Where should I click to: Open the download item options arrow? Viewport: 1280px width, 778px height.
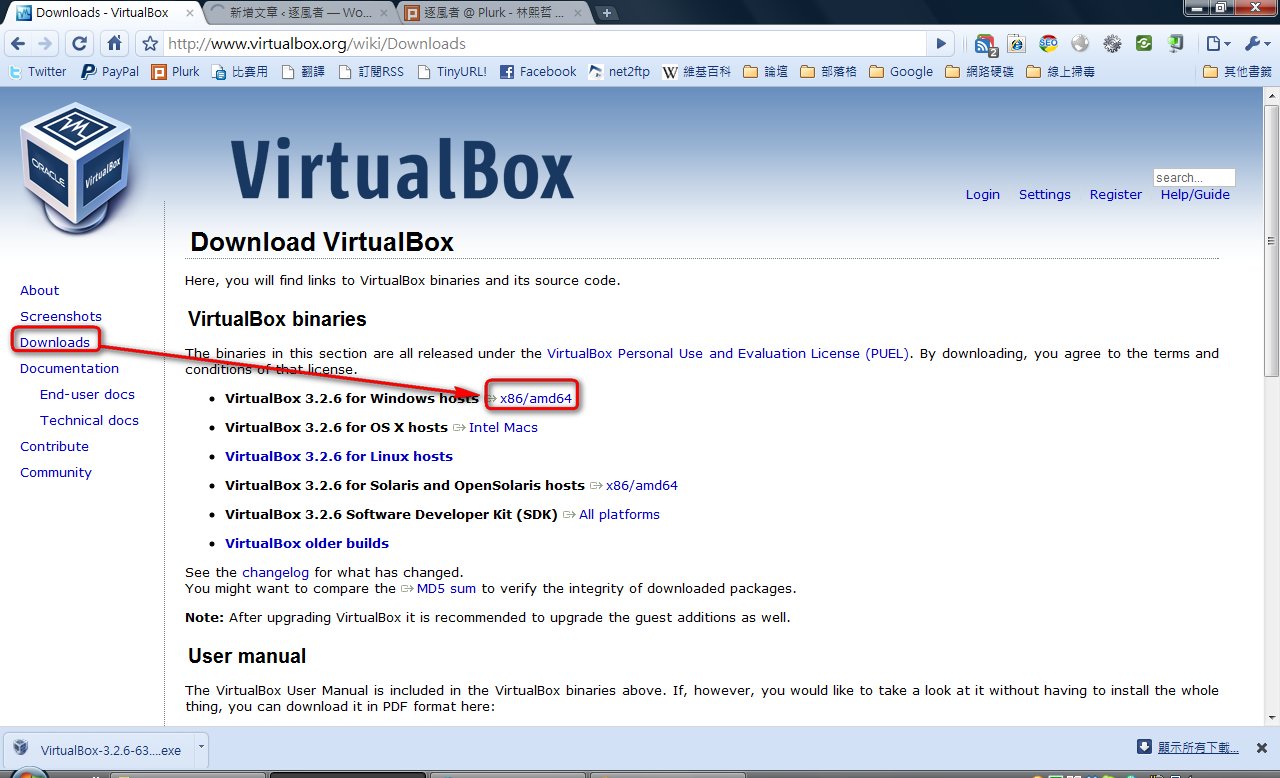coord(201,747)
